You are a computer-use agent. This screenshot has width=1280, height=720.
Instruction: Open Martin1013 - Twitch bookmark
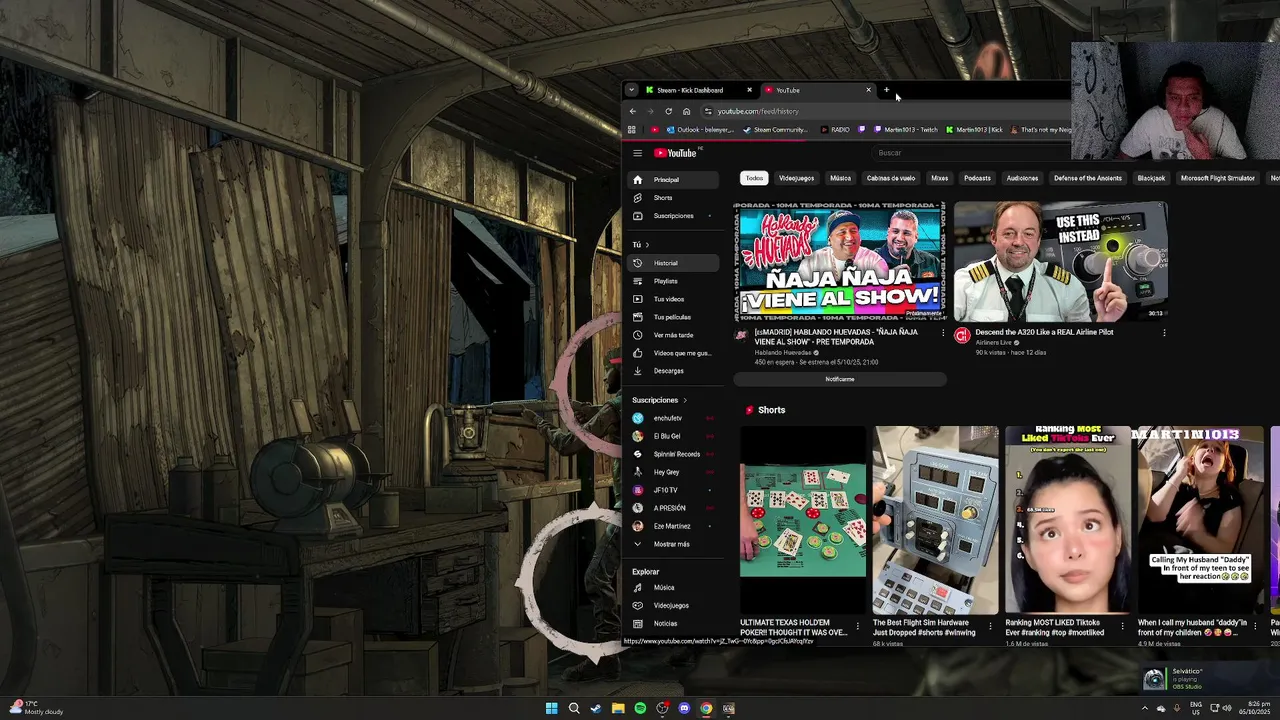[x=906, y=130]
